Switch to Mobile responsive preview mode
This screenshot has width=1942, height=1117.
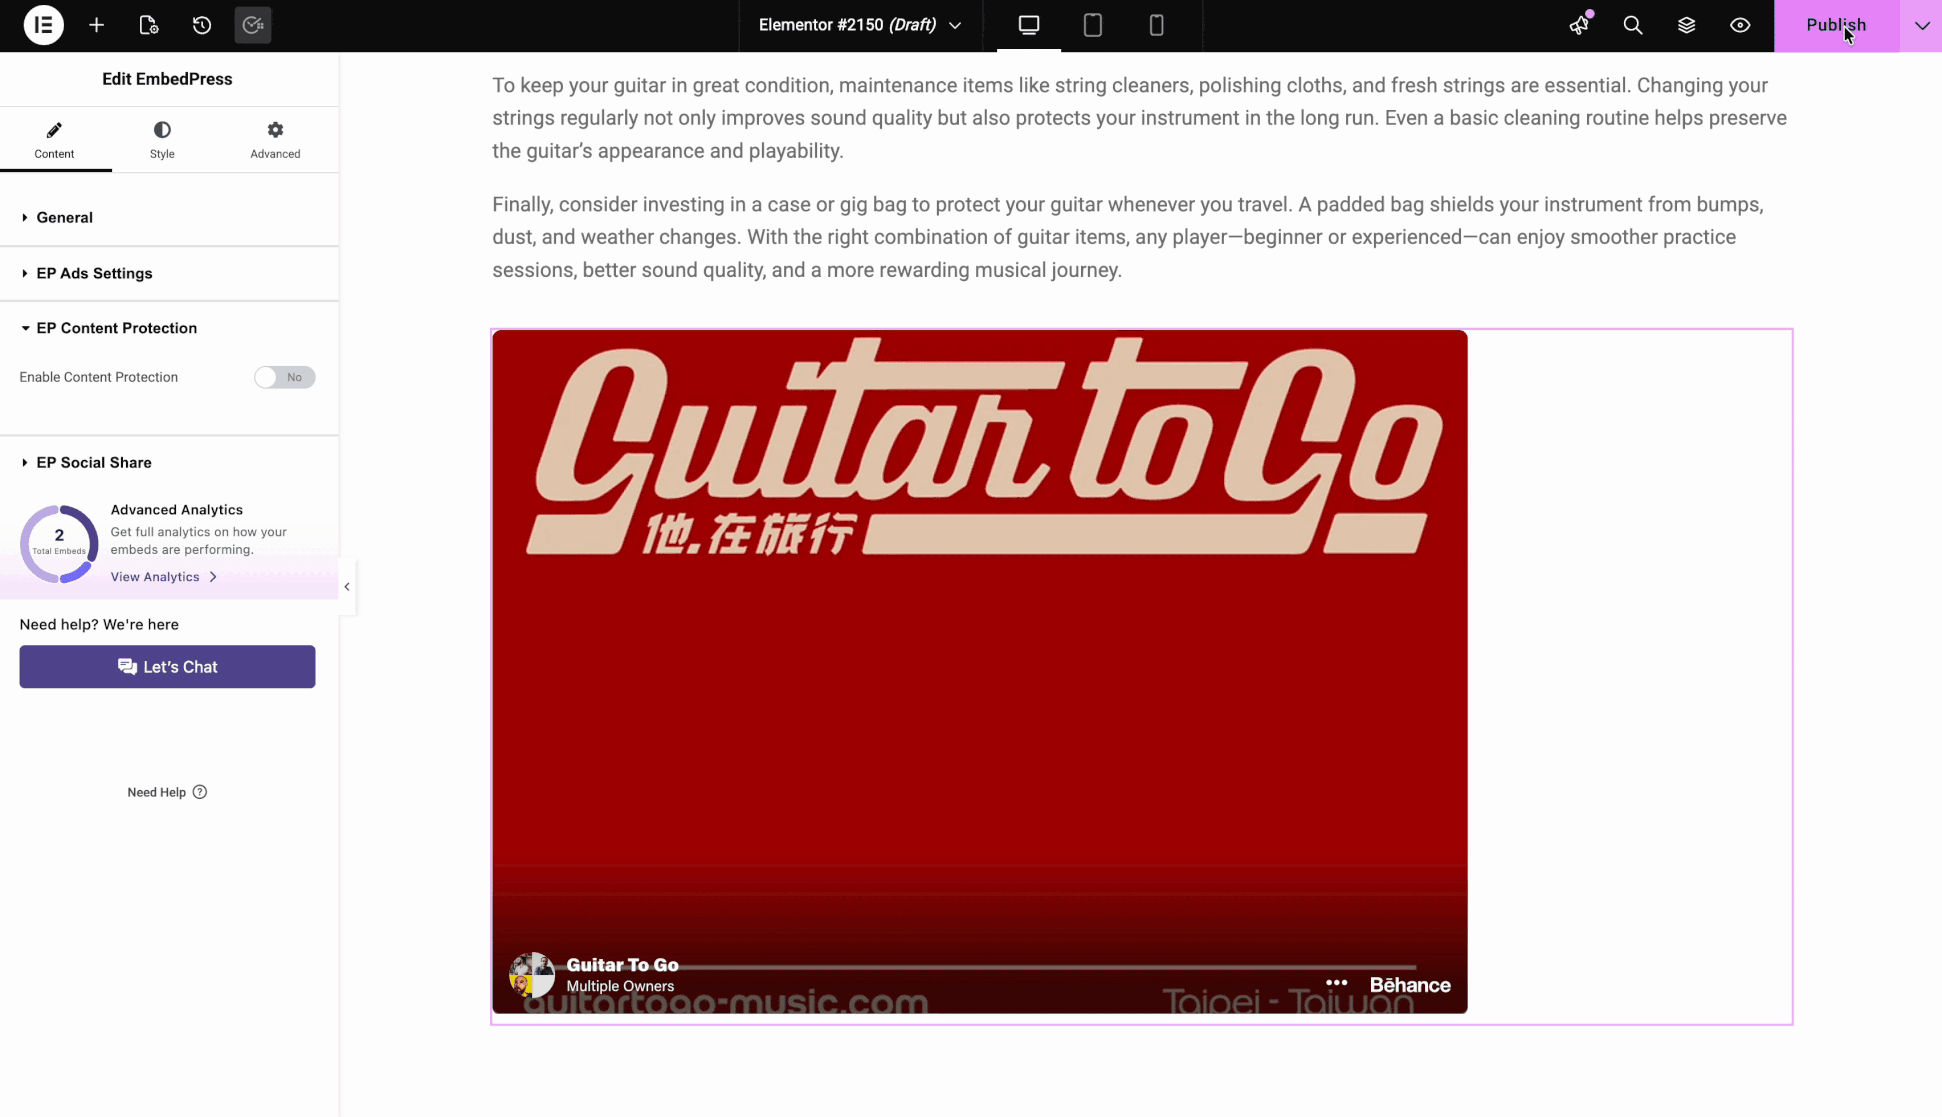[1156, 25]
